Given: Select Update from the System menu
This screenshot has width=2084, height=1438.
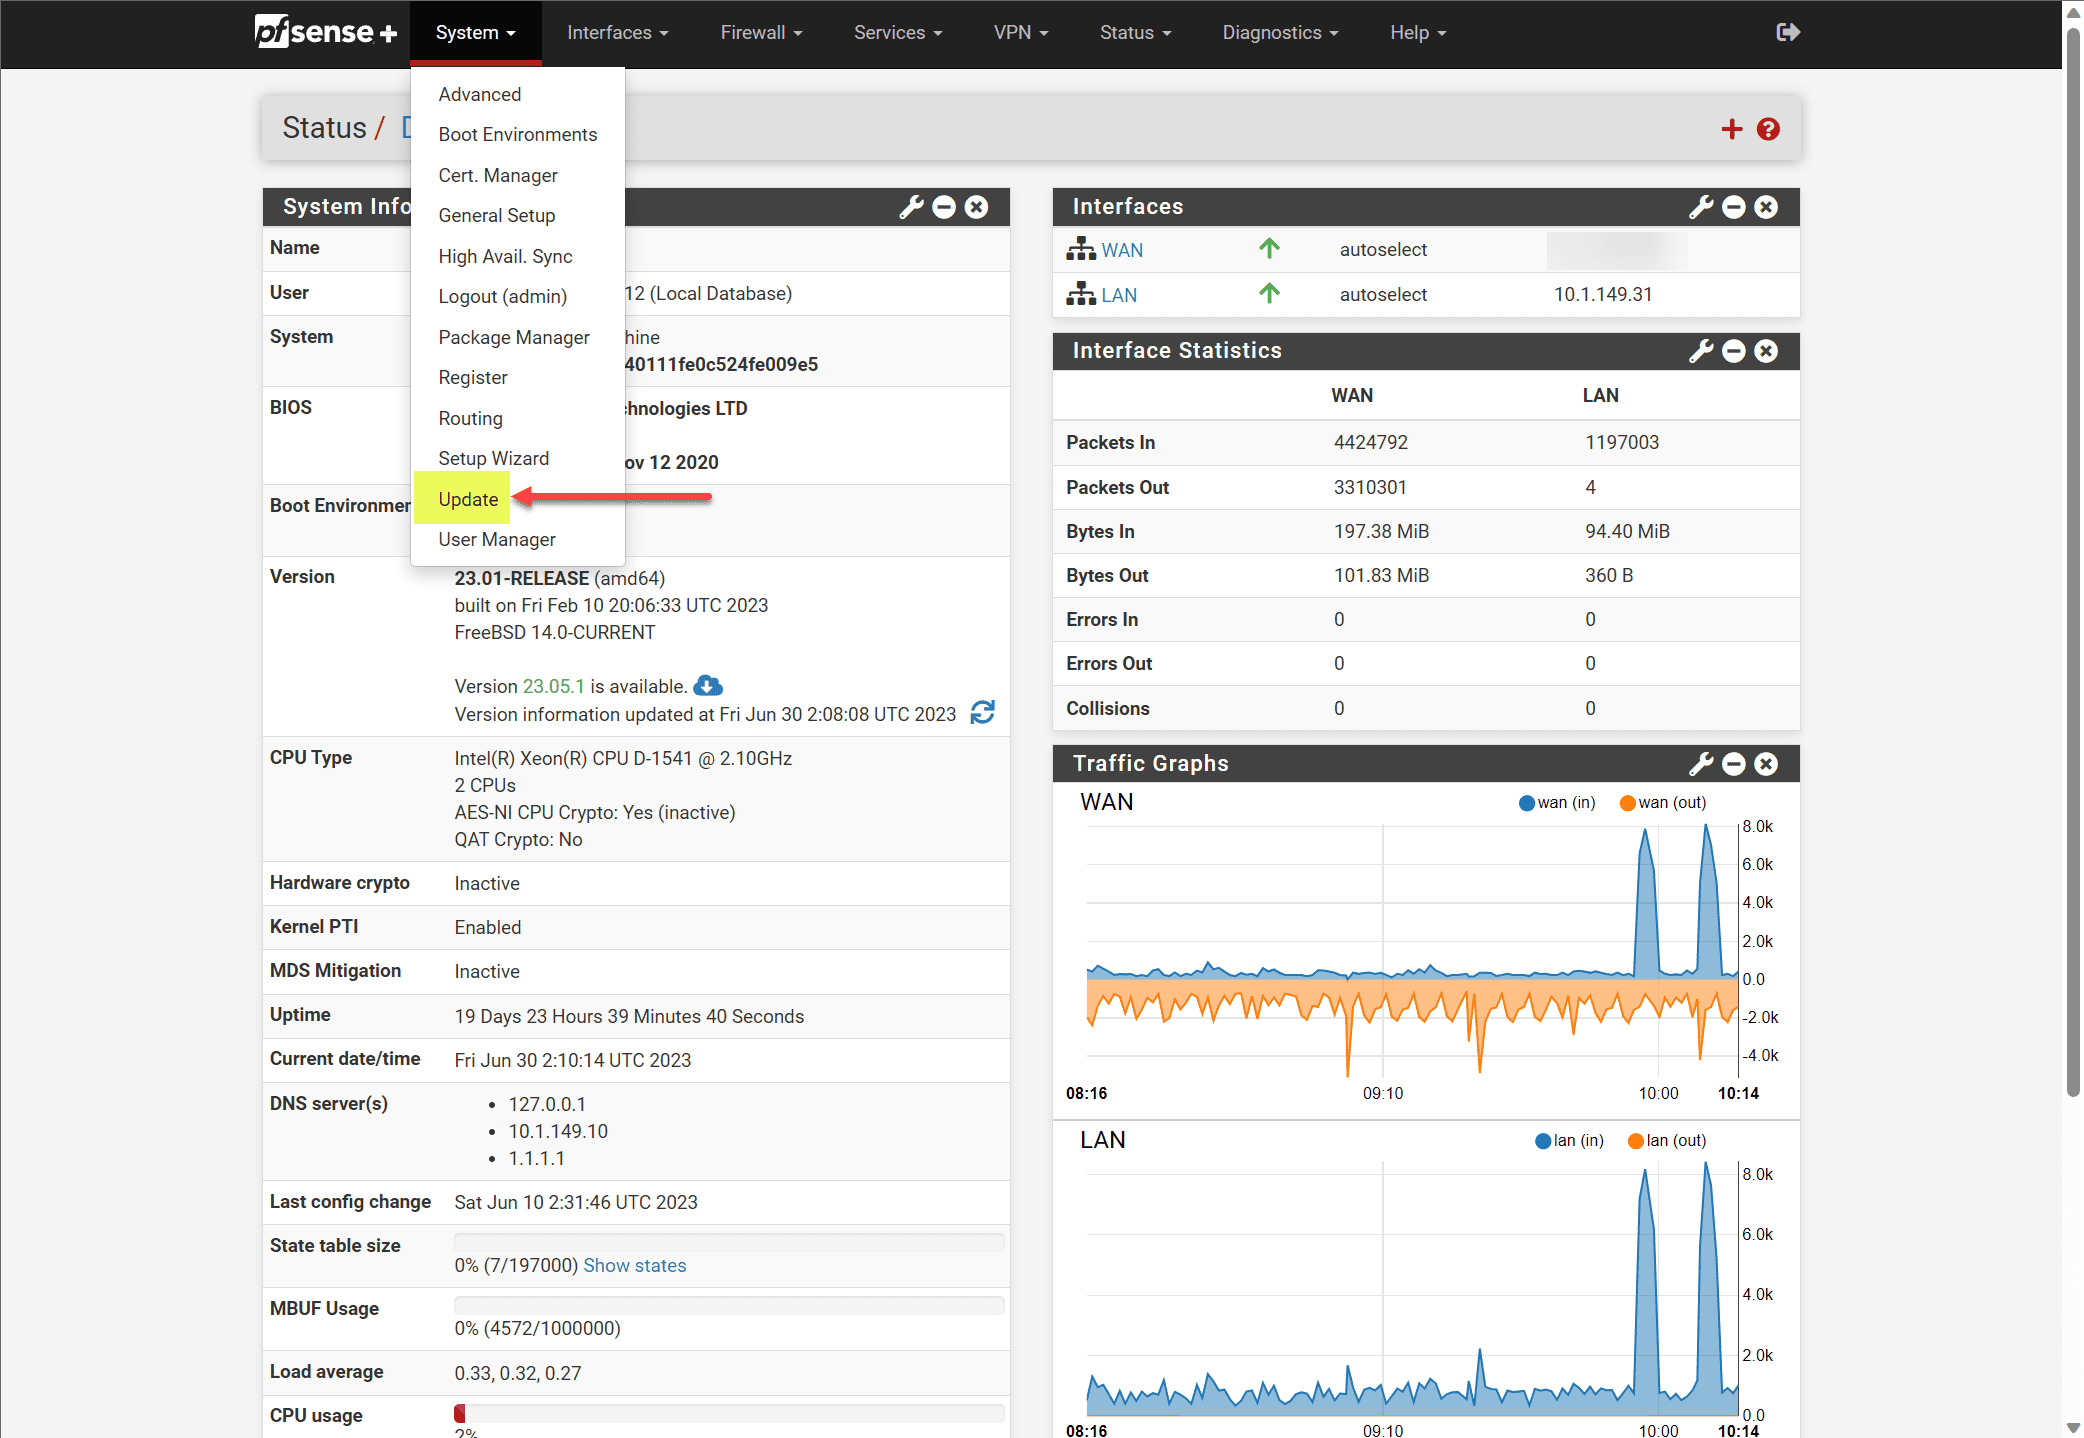Looking at the screenshot, I should [468, 499].
